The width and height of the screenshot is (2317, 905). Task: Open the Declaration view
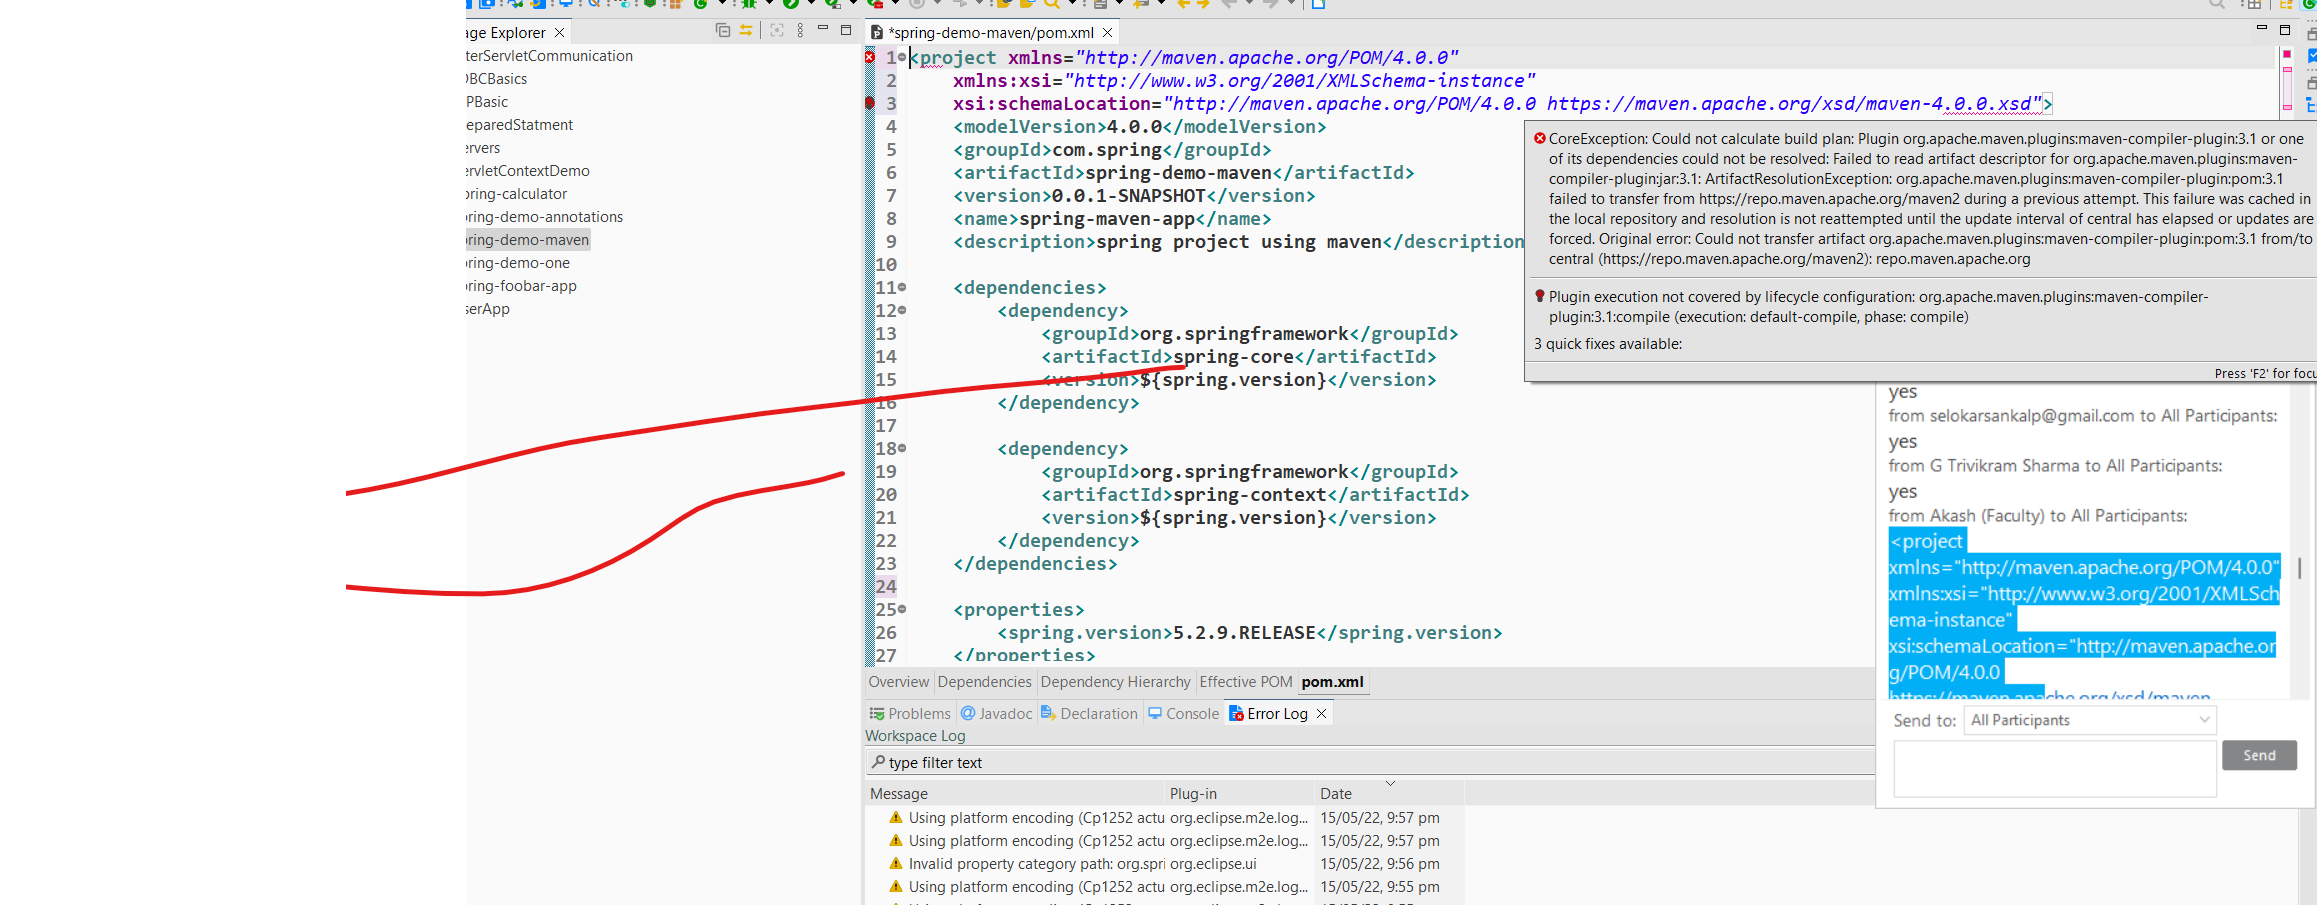coord(1090,714)
